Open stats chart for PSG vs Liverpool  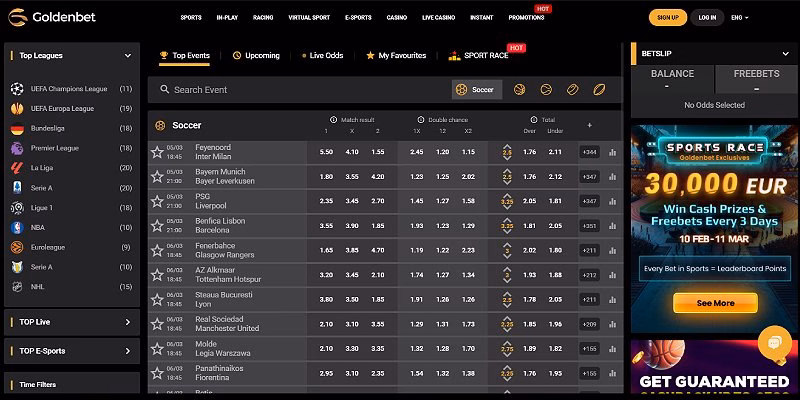click(x=612, y=201)
